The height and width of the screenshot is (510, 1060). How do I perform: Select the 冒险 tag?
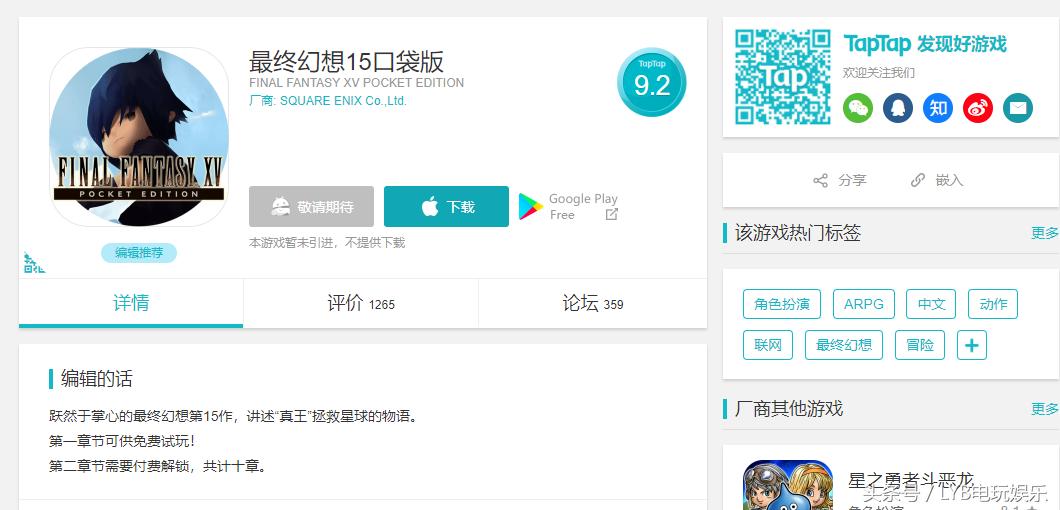tap(919, 345)
